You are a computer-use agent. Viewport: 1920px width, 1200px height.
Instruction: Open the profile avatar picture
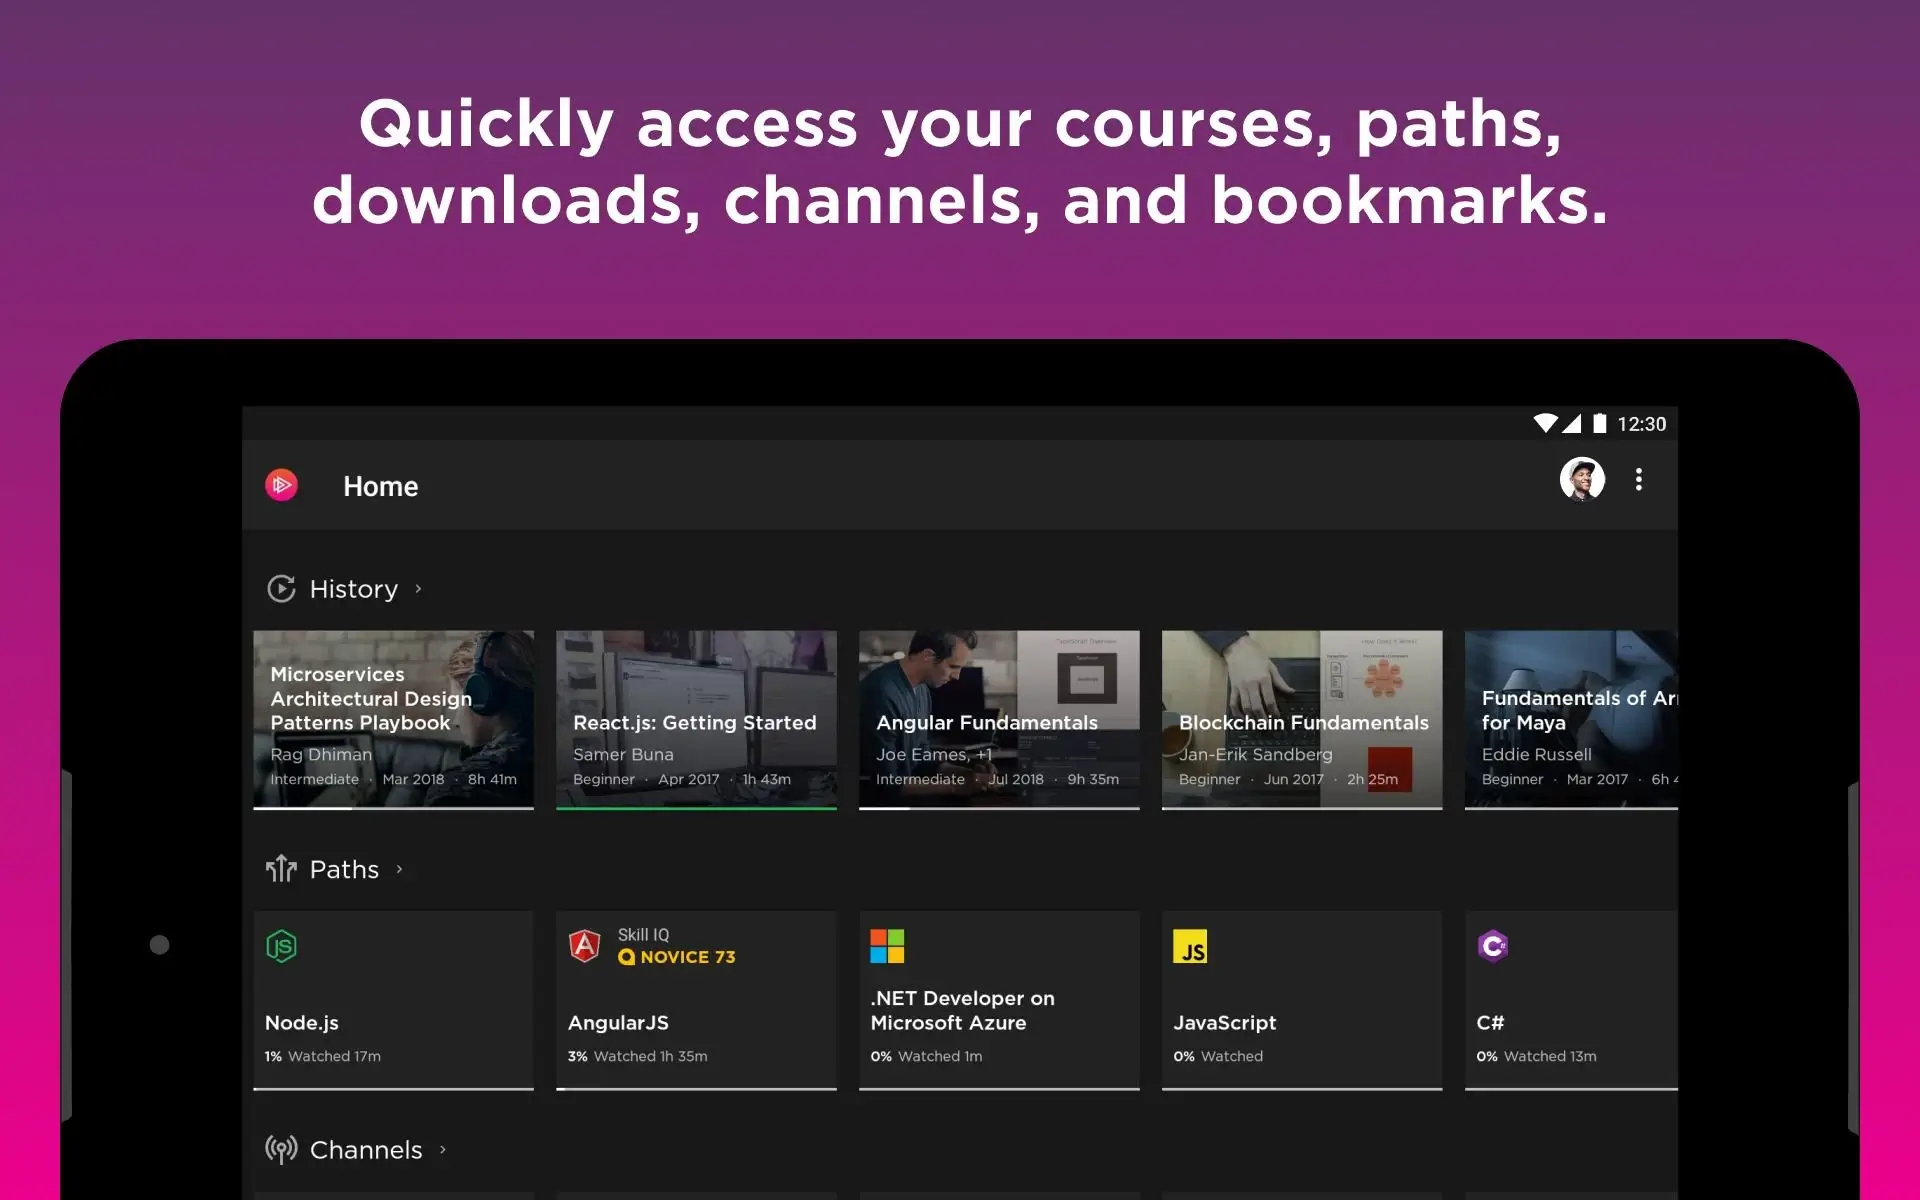1582,480
